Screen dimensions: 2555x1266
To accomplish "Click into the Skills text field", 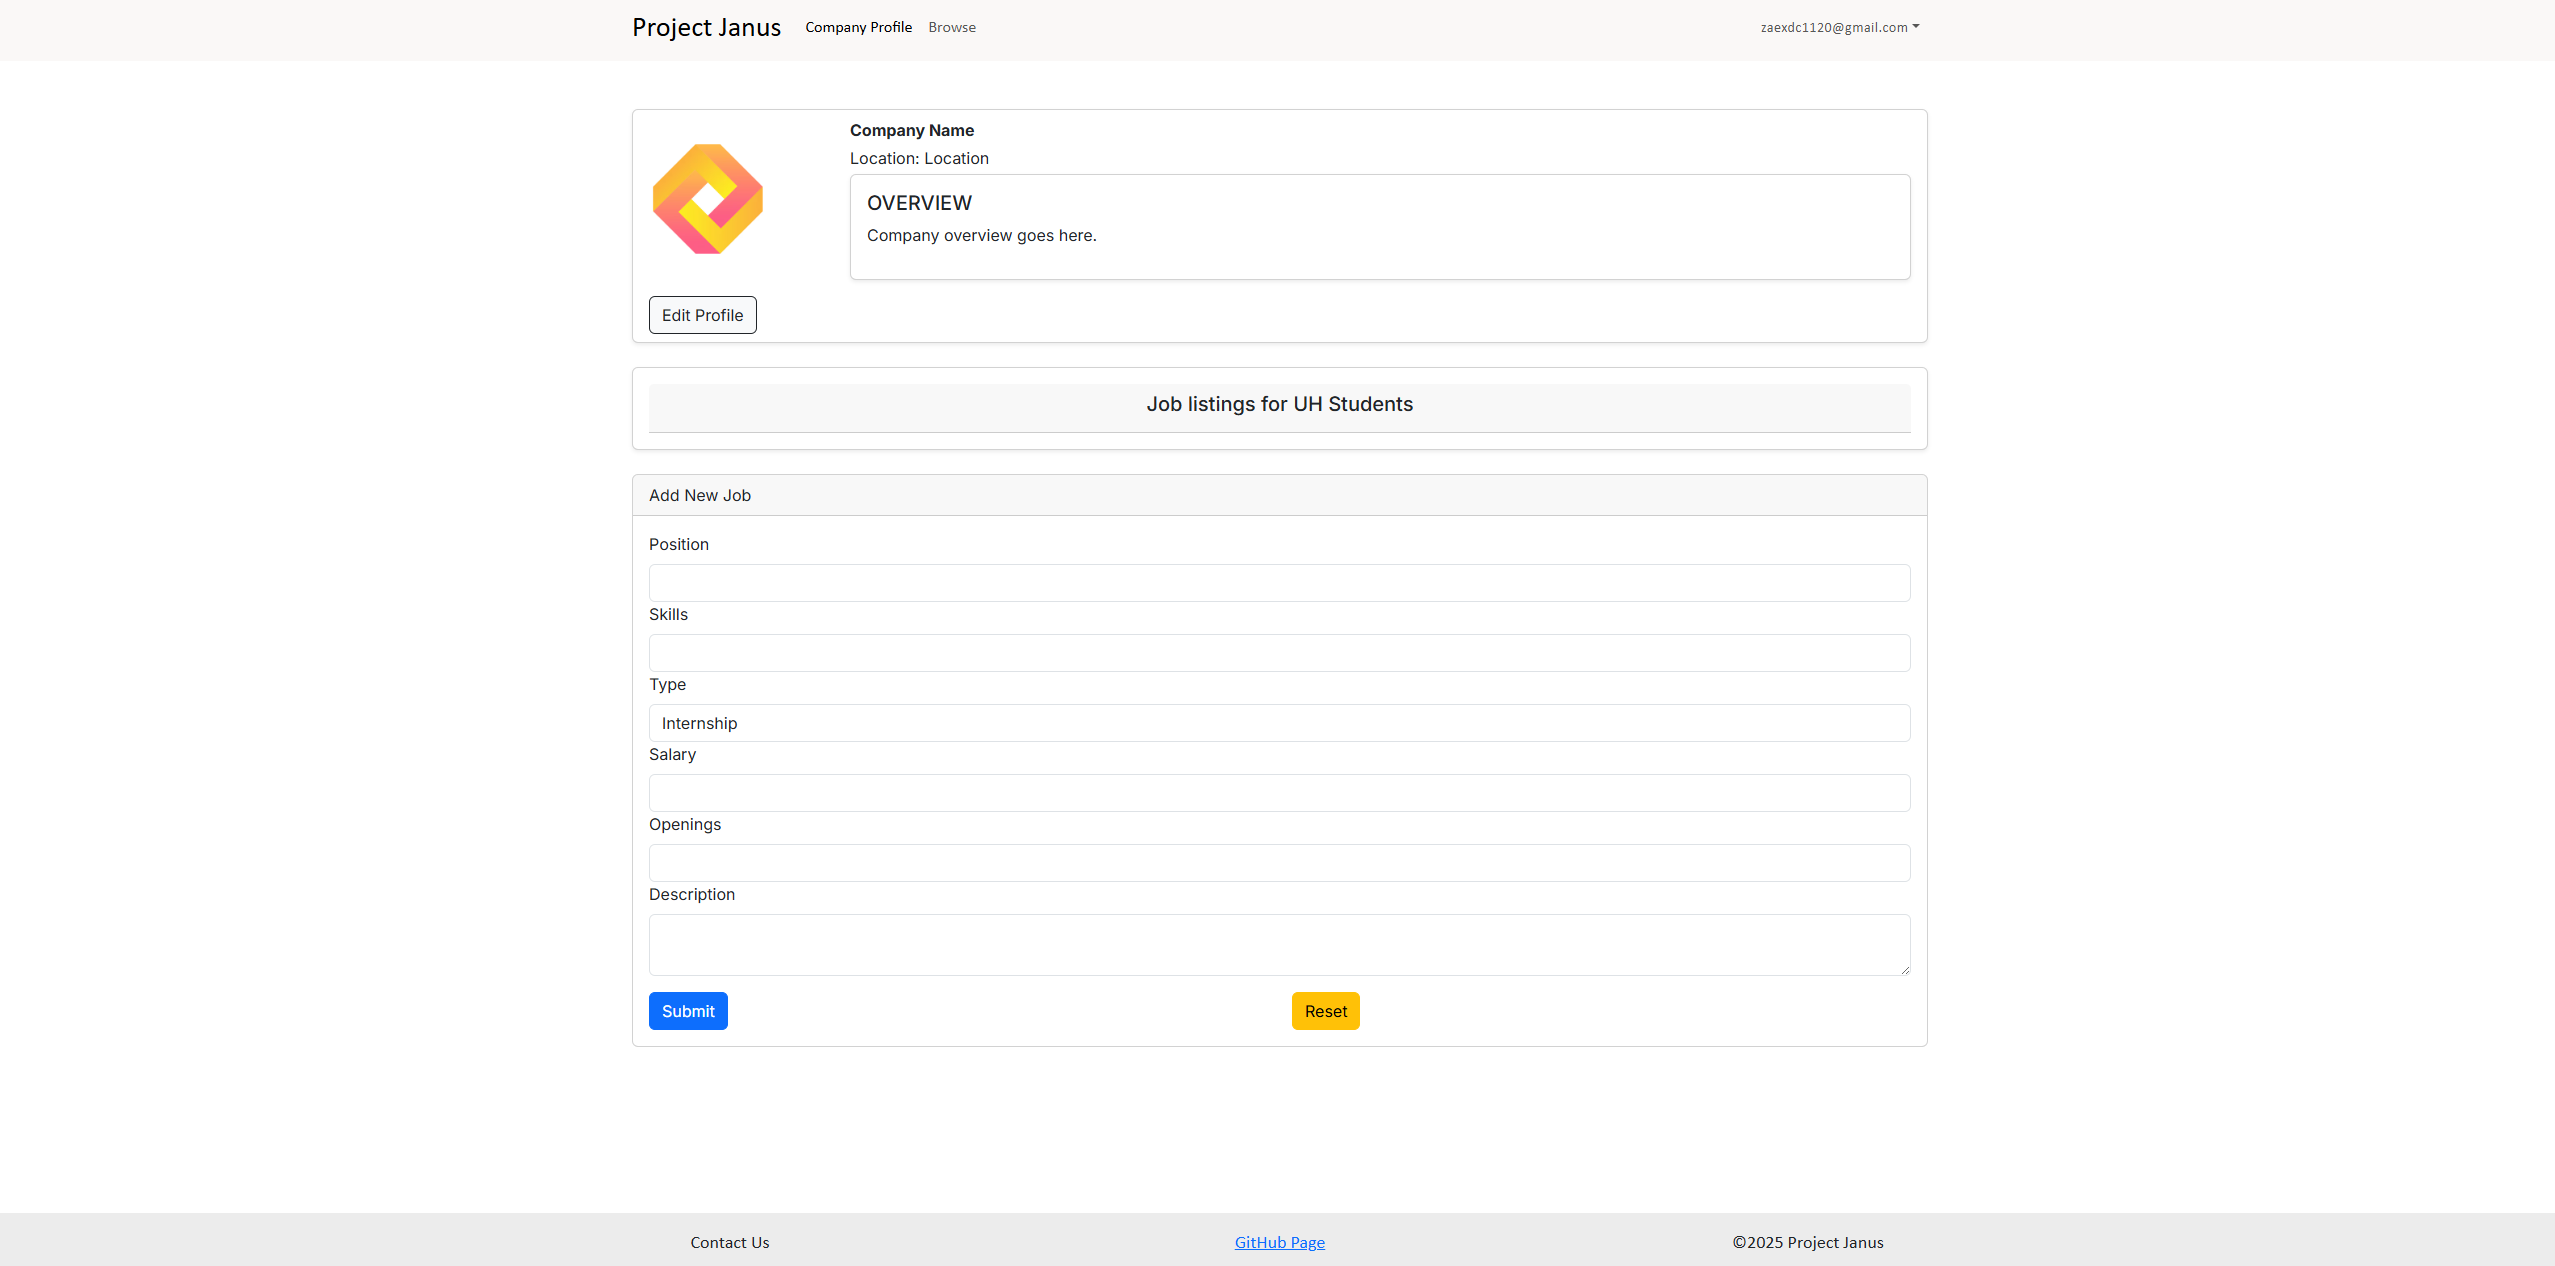I will pyautogui.click(x=1279, y=653).
